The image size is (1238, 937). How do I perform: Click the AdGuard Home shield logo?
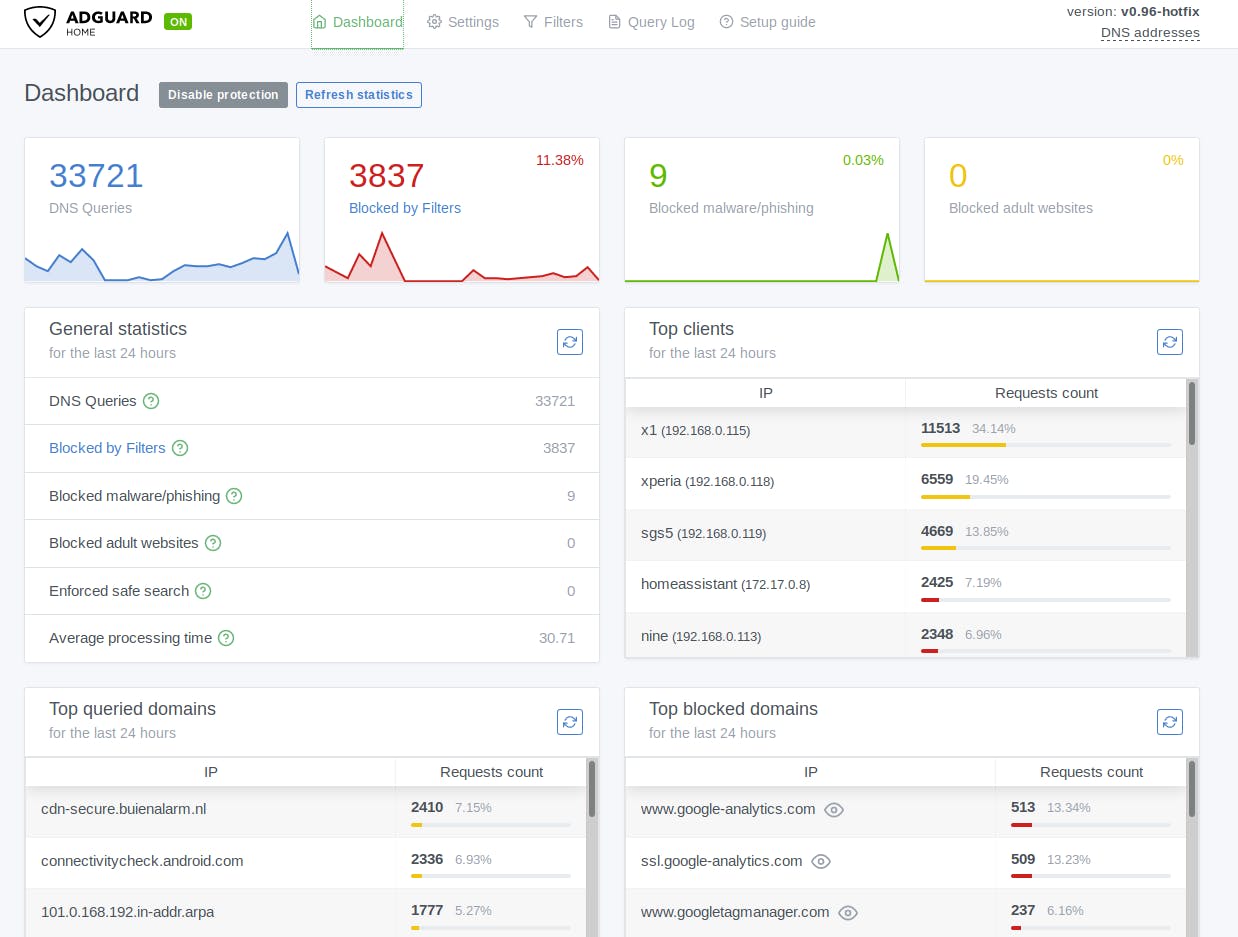[x=40, y=20]
